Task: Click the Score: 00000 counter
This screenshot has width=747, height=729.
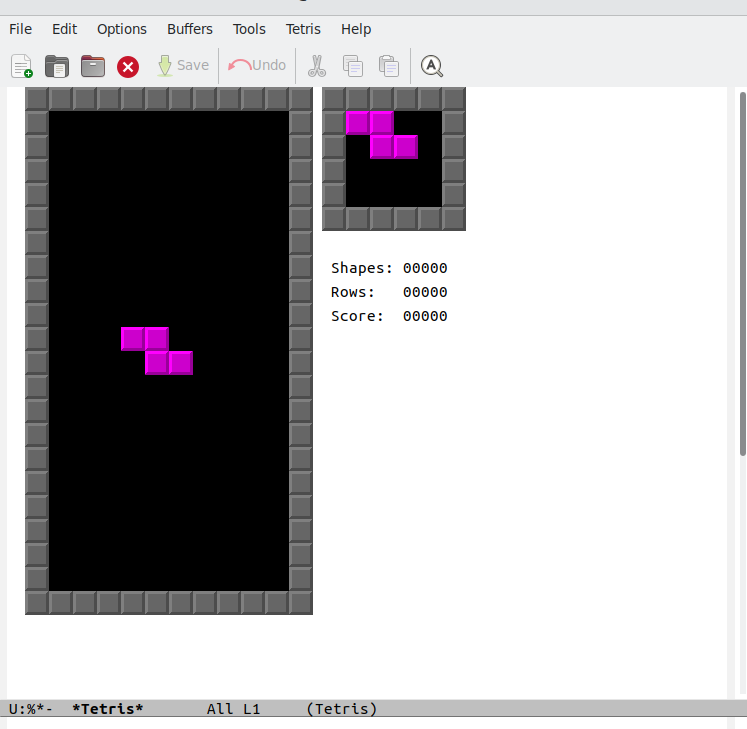Action: 389,316
